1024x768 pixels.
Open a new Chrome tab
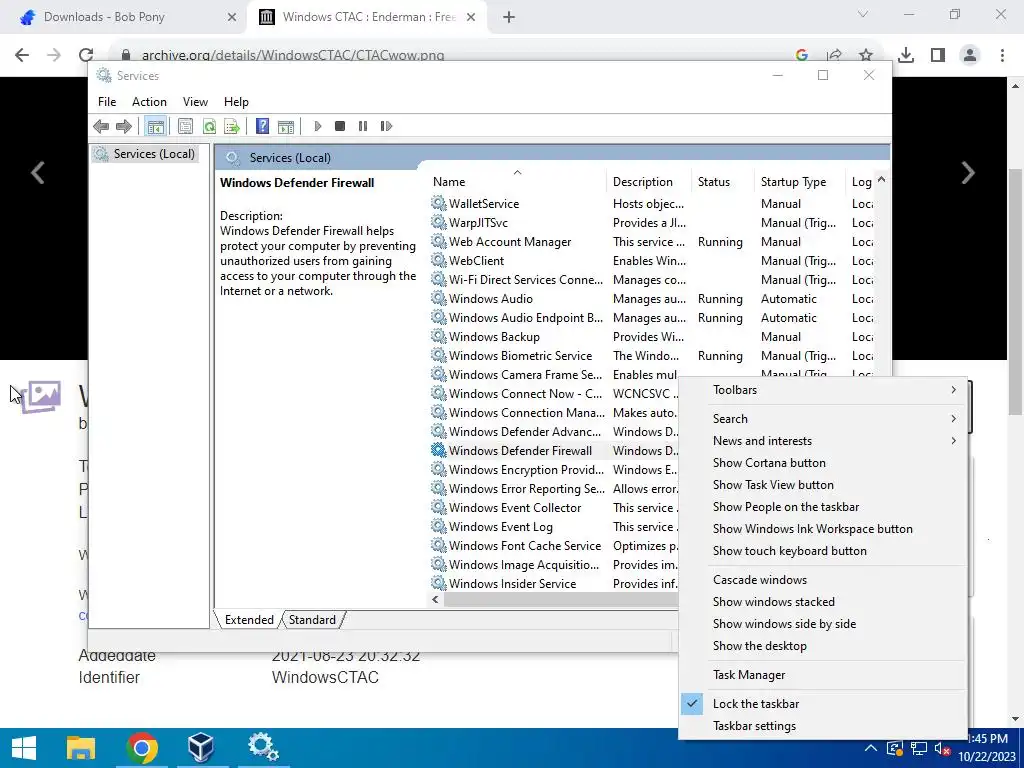(x=509, y=17)
